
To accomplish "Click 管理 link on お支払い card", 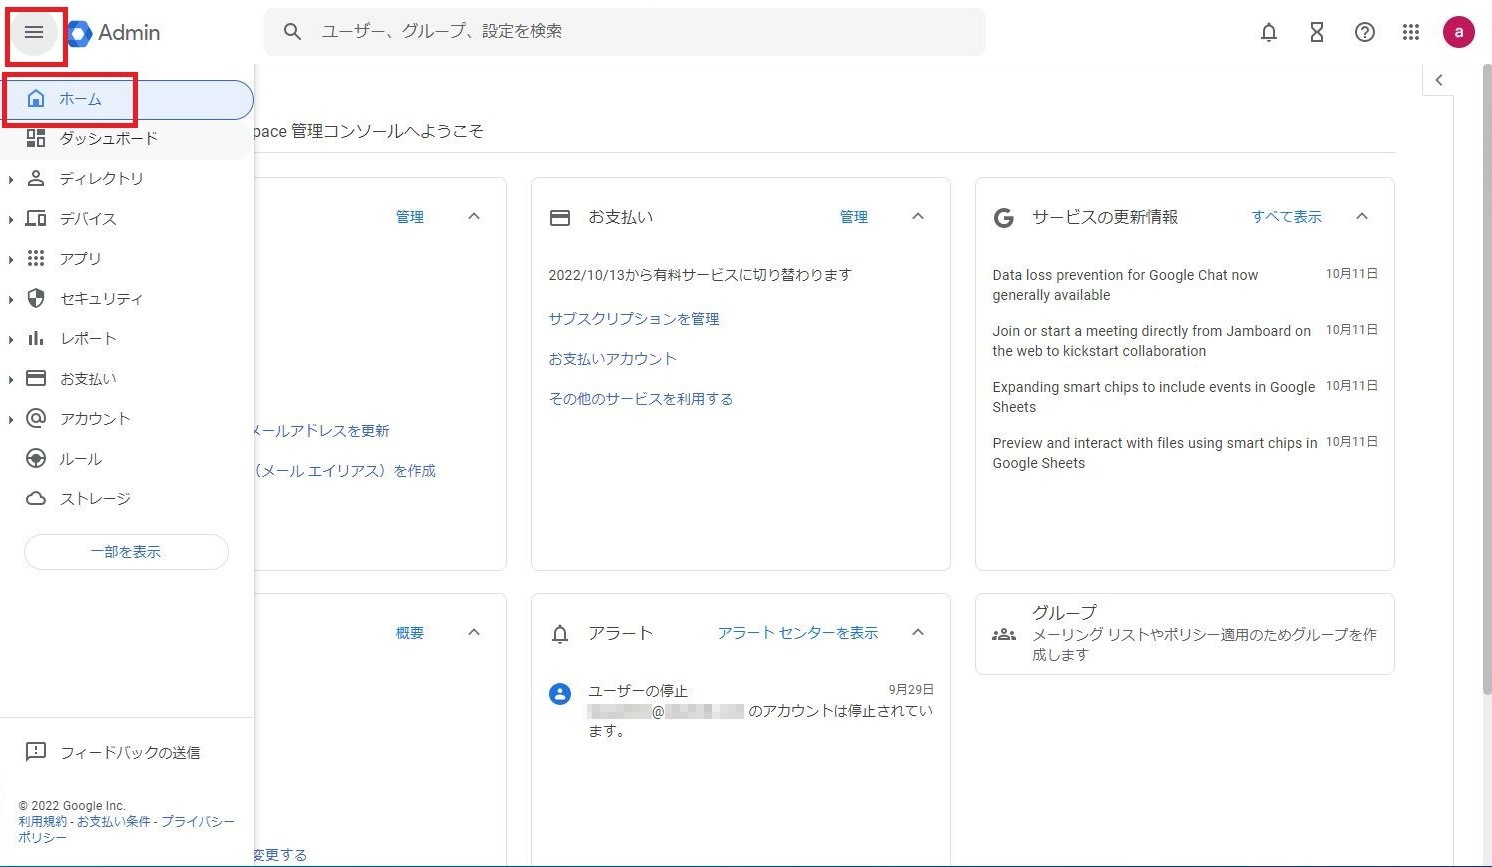I will (x=854, y=217).
